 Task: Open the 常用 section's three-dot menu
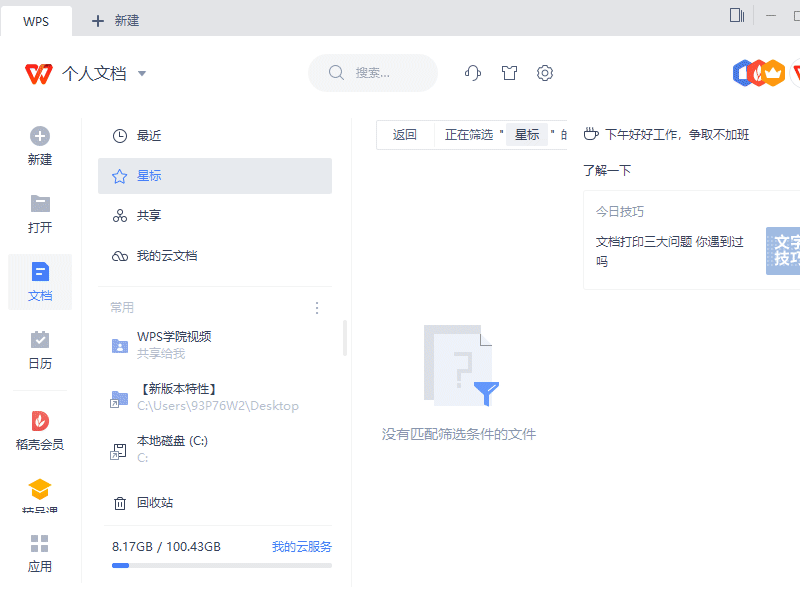click(x=317, y=308)
